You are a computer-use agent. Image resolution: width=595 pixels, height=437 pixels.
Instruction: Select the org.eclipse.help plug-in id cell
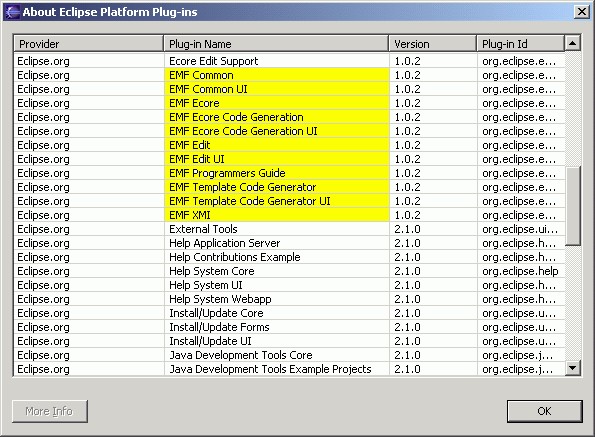(520, 271)
